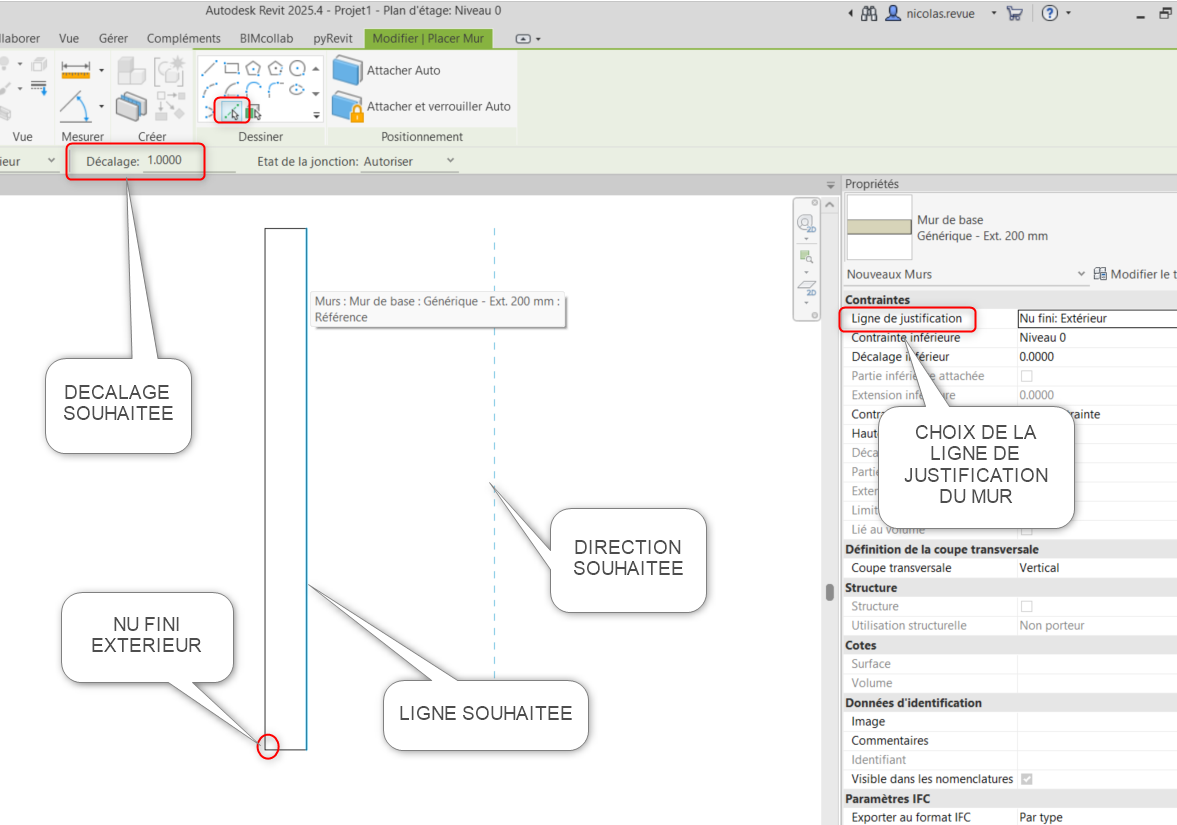Open the pyRevit ribbon tab
Screen dimensions: 1177x825
[x=332, y=38]
